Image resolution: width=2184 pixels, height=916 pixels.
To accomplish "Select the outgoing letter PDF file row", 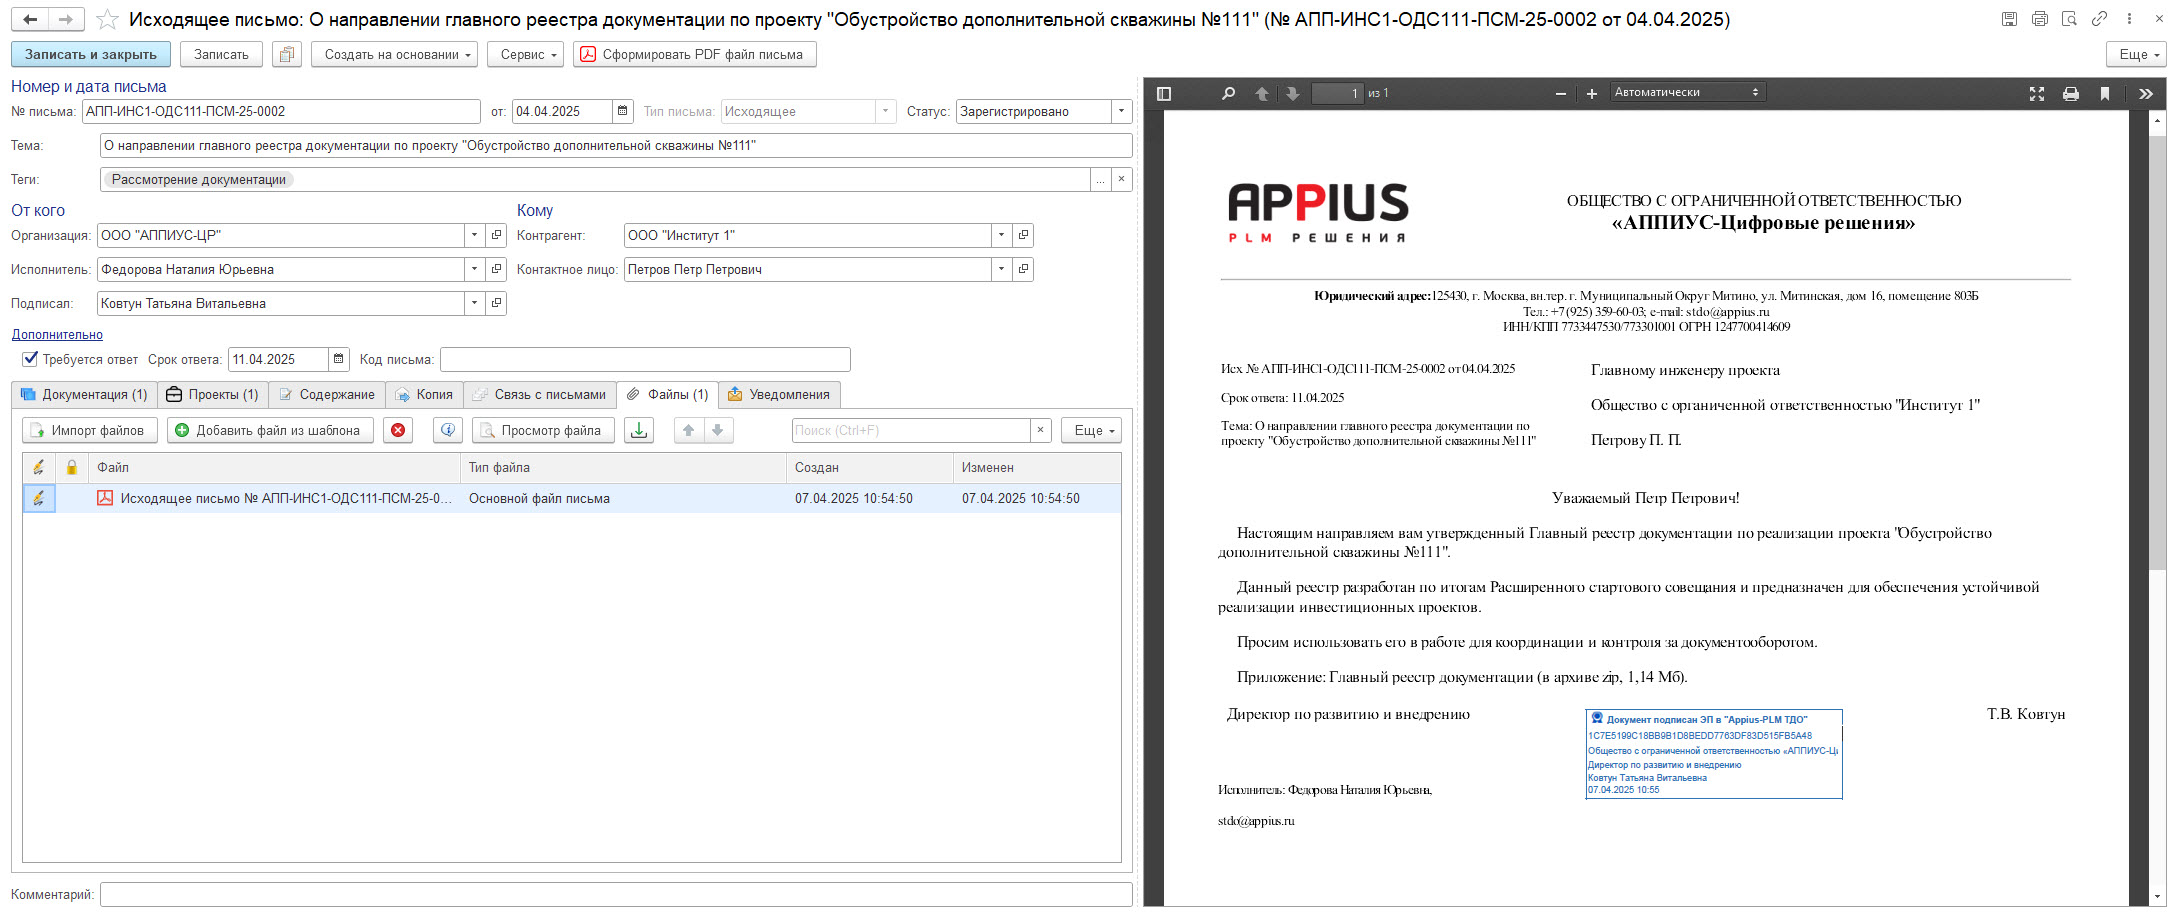I will point(286,498).
